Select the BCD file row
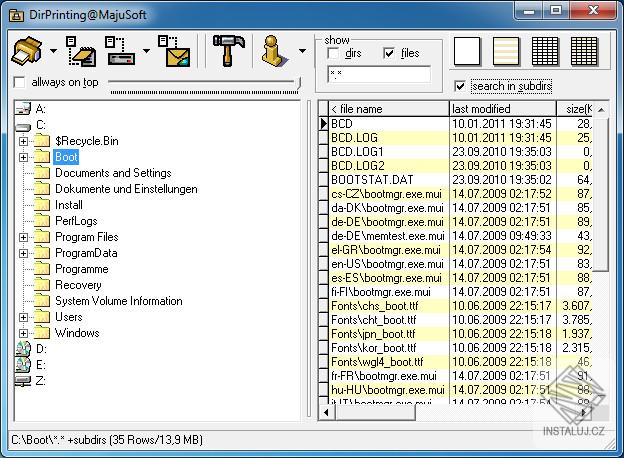Image resolution: width=624 pixels, height=458 pixels. (x=460, y=124)
